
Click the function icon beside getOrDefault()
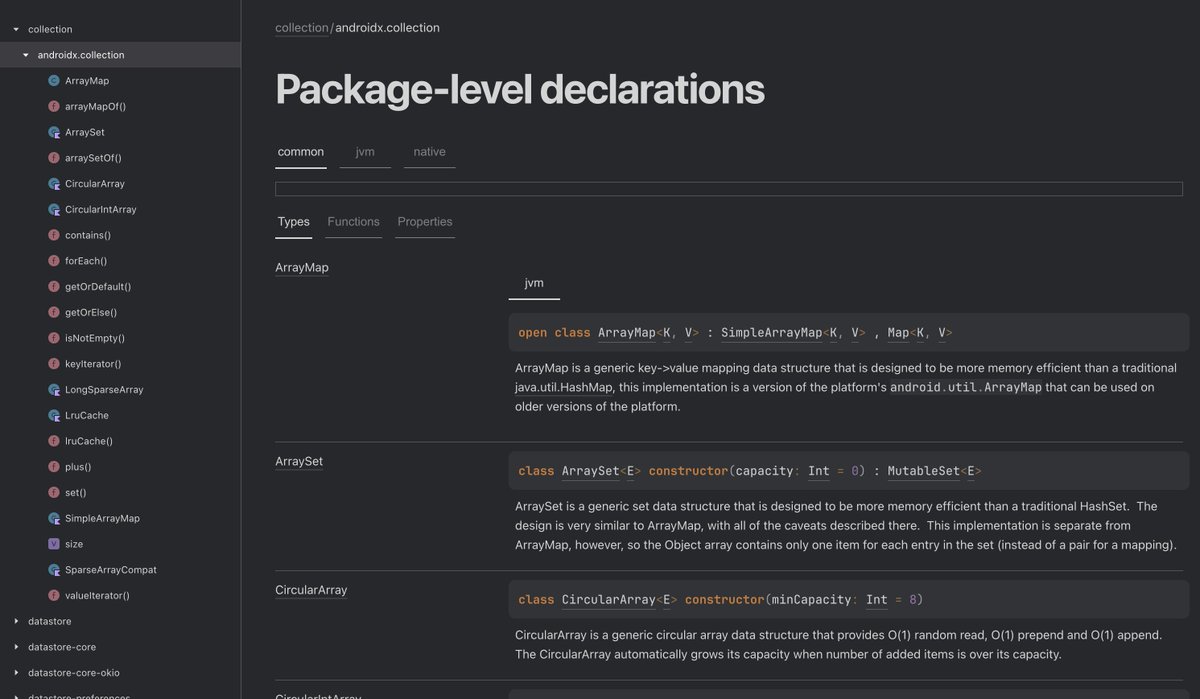pos(54,287)
